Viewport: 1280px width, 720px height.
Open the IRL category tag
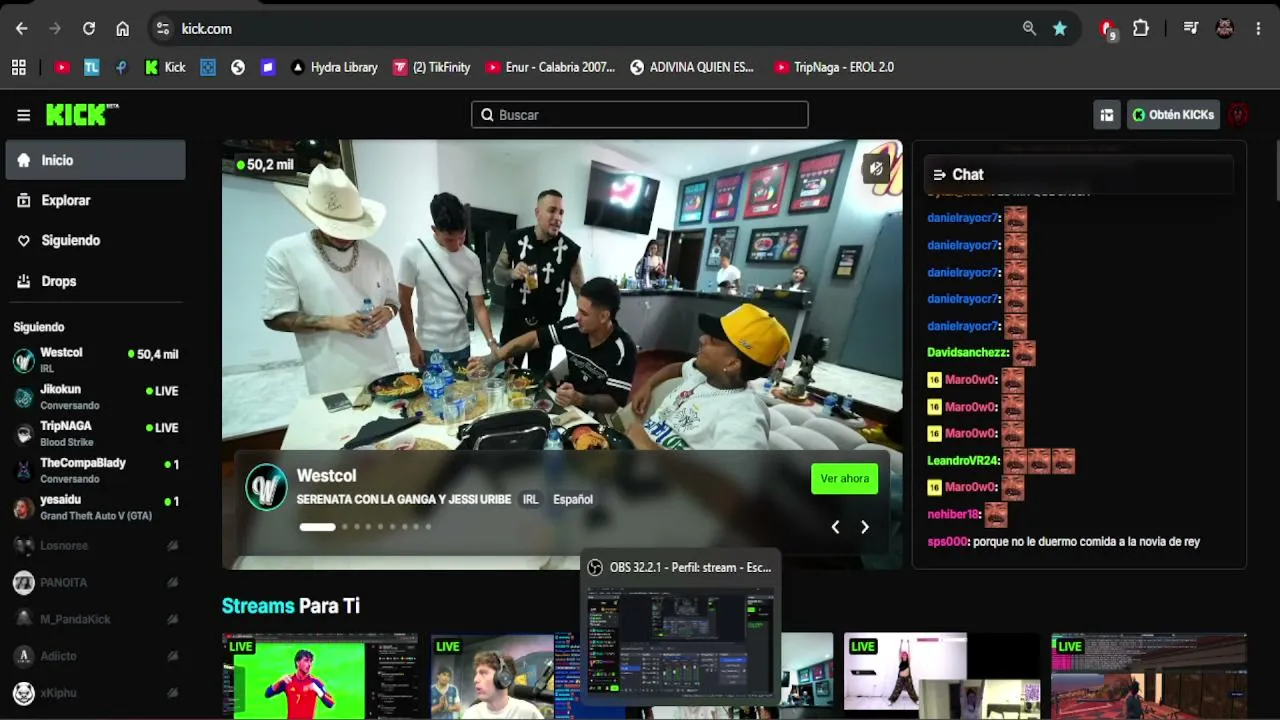pyautogui.click(x=530, y=499)
